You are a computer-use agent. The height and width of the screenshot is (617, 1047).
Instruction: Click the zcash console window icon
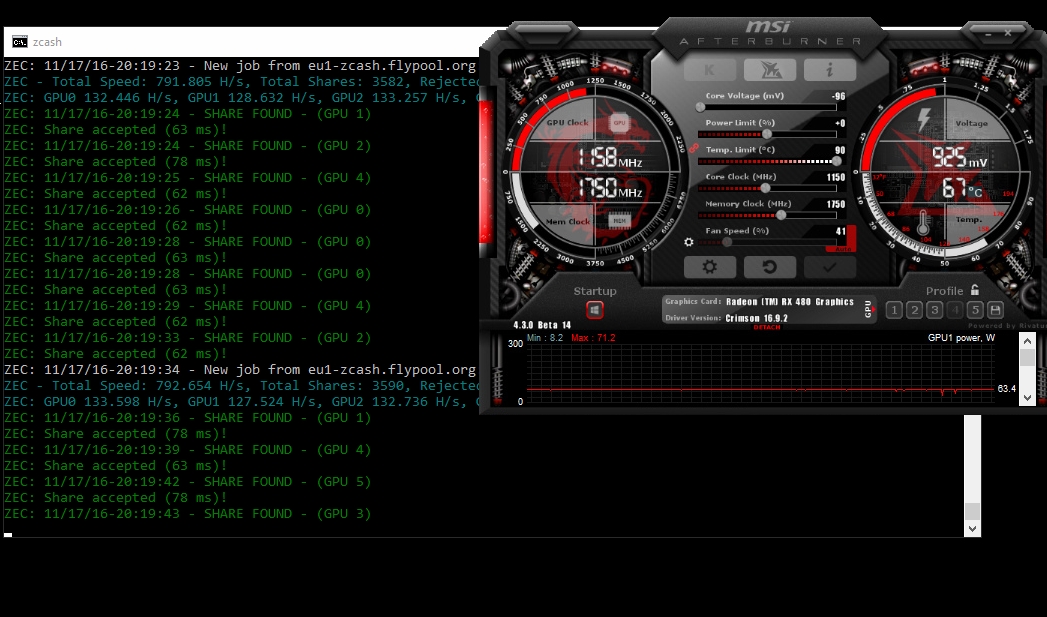19,42
